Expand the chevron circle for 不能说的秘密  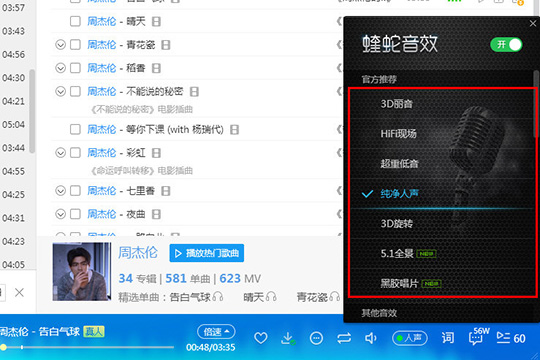click(x=60, y=91)
